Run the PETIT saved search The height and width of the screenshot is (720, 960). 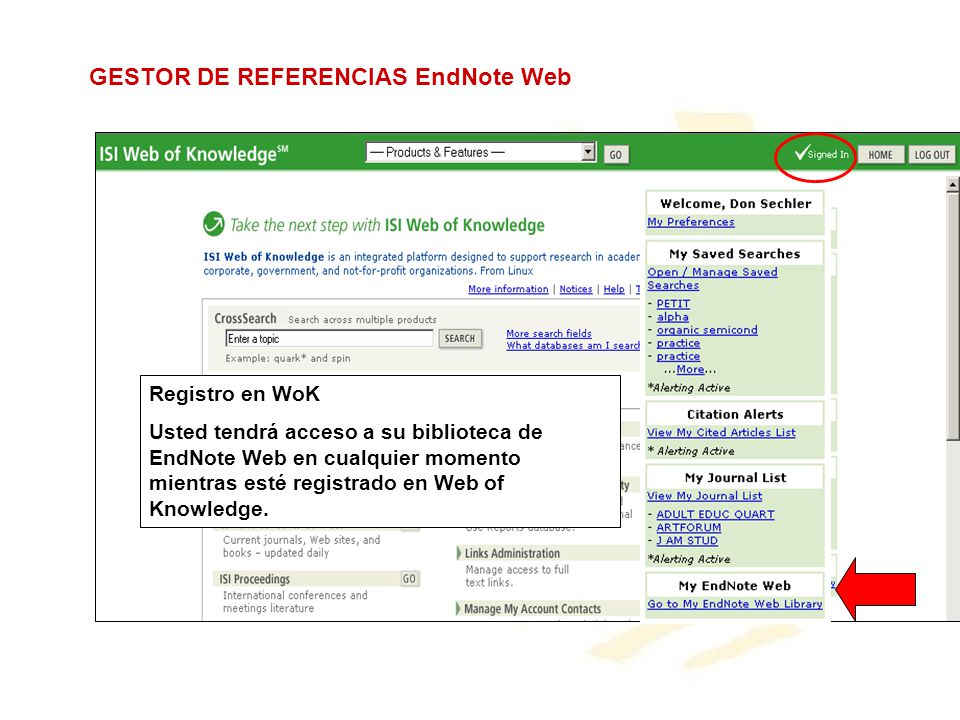[673, 304]
